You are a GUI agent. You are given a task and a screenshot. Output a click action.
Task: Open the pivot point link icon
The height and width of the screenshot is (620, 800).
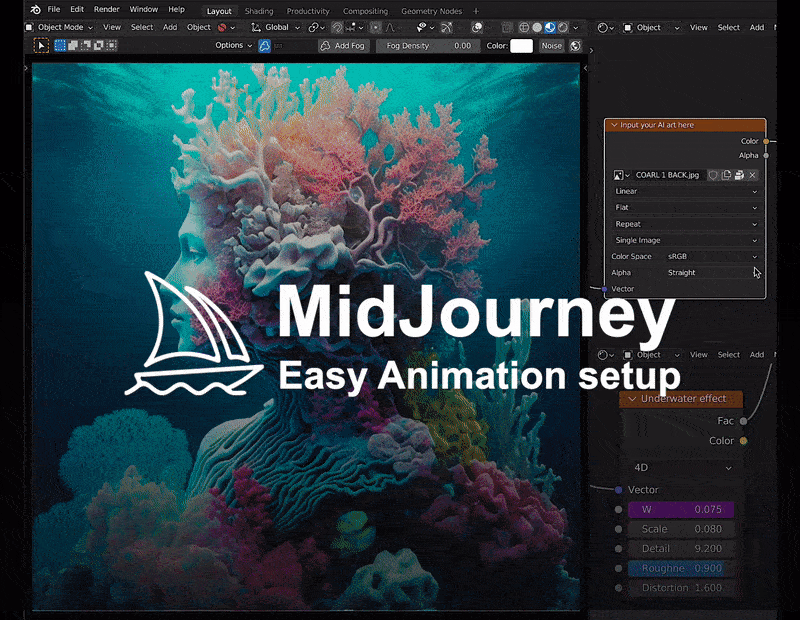click(314, 28)
